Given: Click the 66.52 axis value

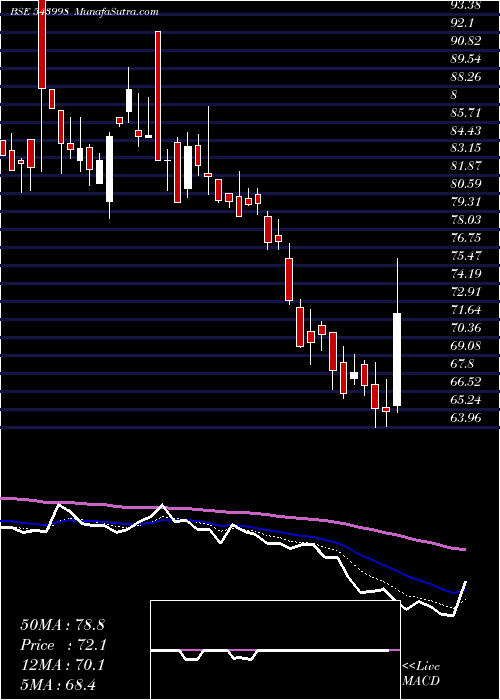Looking at the screenshot, I should tap(467, 382).
